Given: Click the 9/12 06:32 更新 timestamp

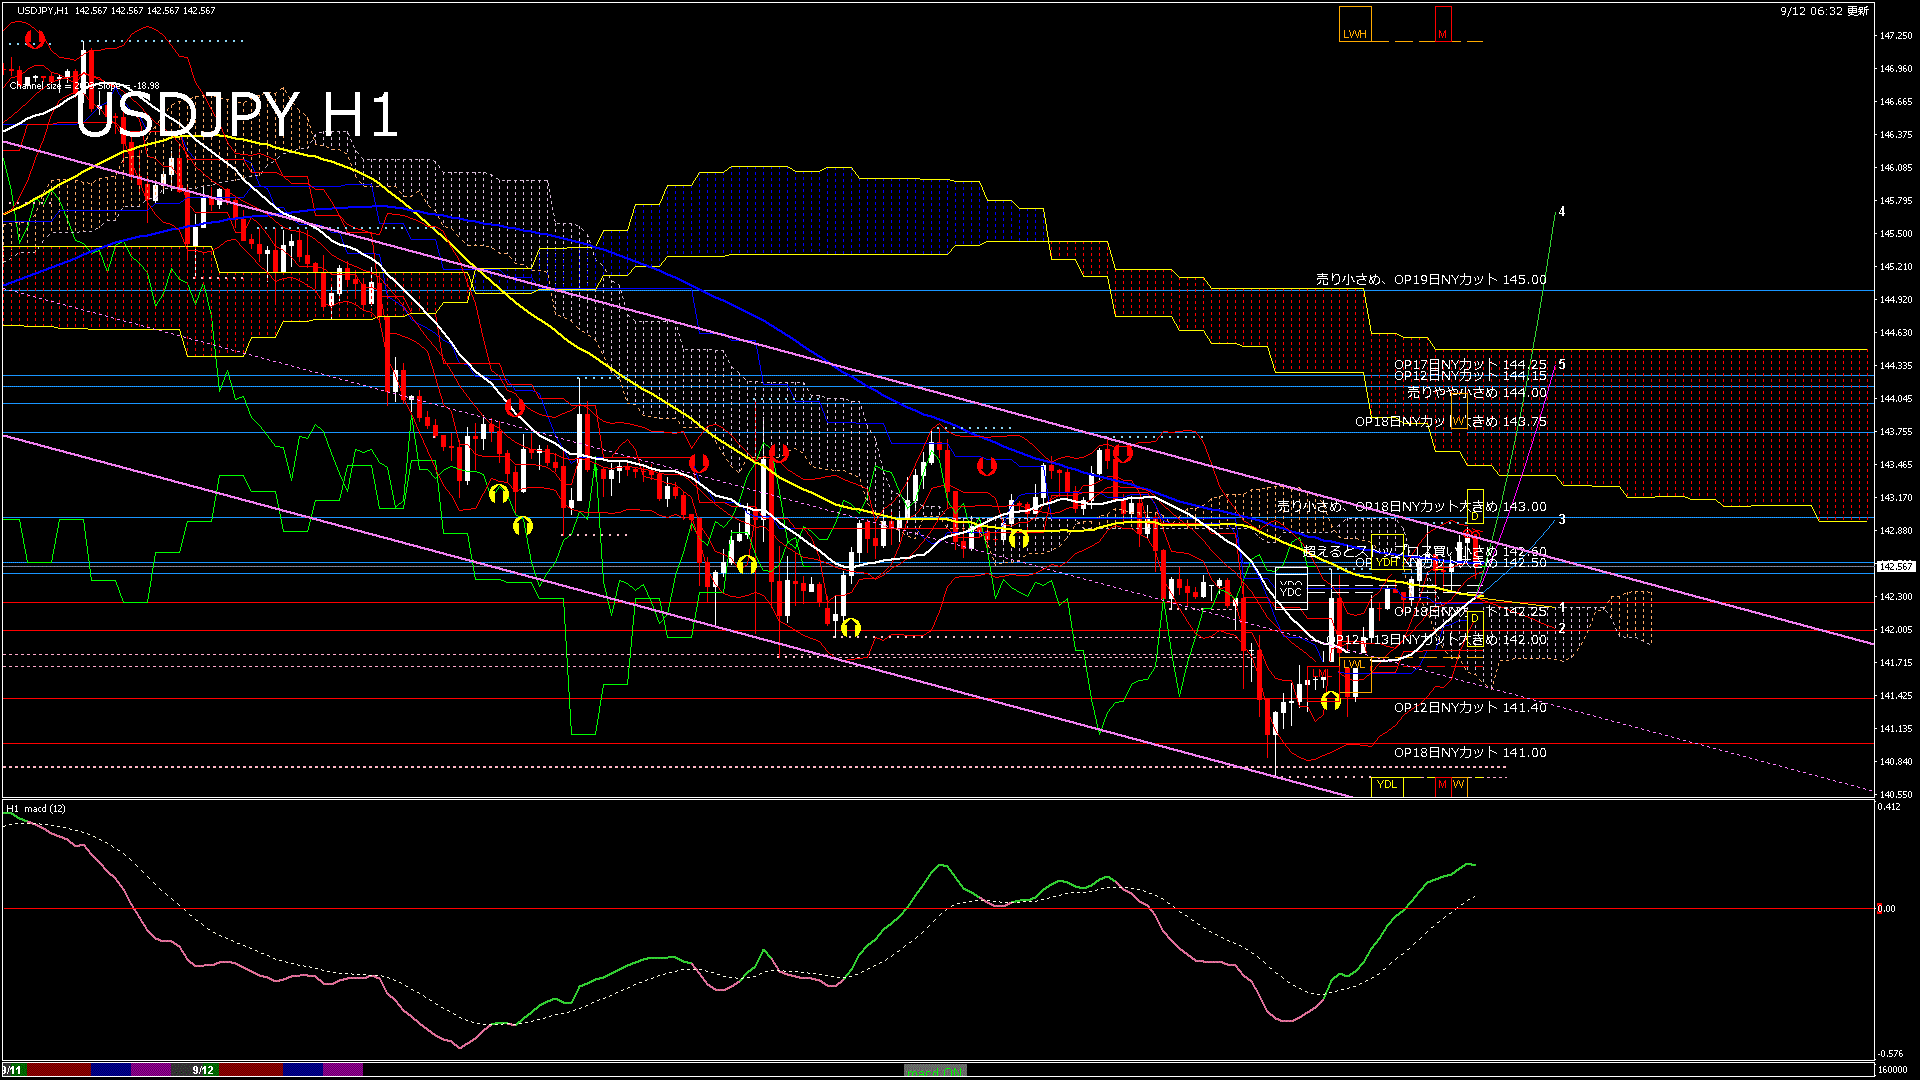Looking at the screenshot, I should 1824,11.
